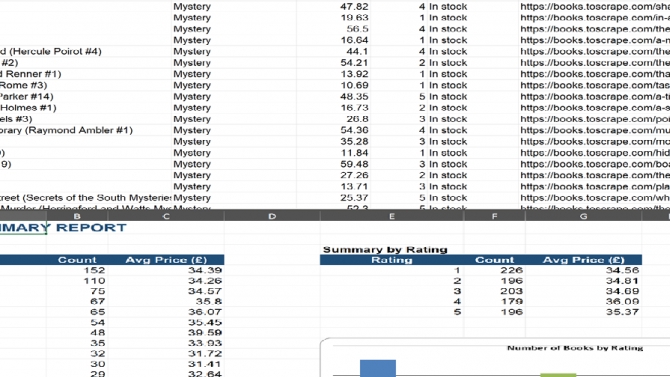
Task: Click the MARY REPORT title cell
Action: (x=63, y=228)
